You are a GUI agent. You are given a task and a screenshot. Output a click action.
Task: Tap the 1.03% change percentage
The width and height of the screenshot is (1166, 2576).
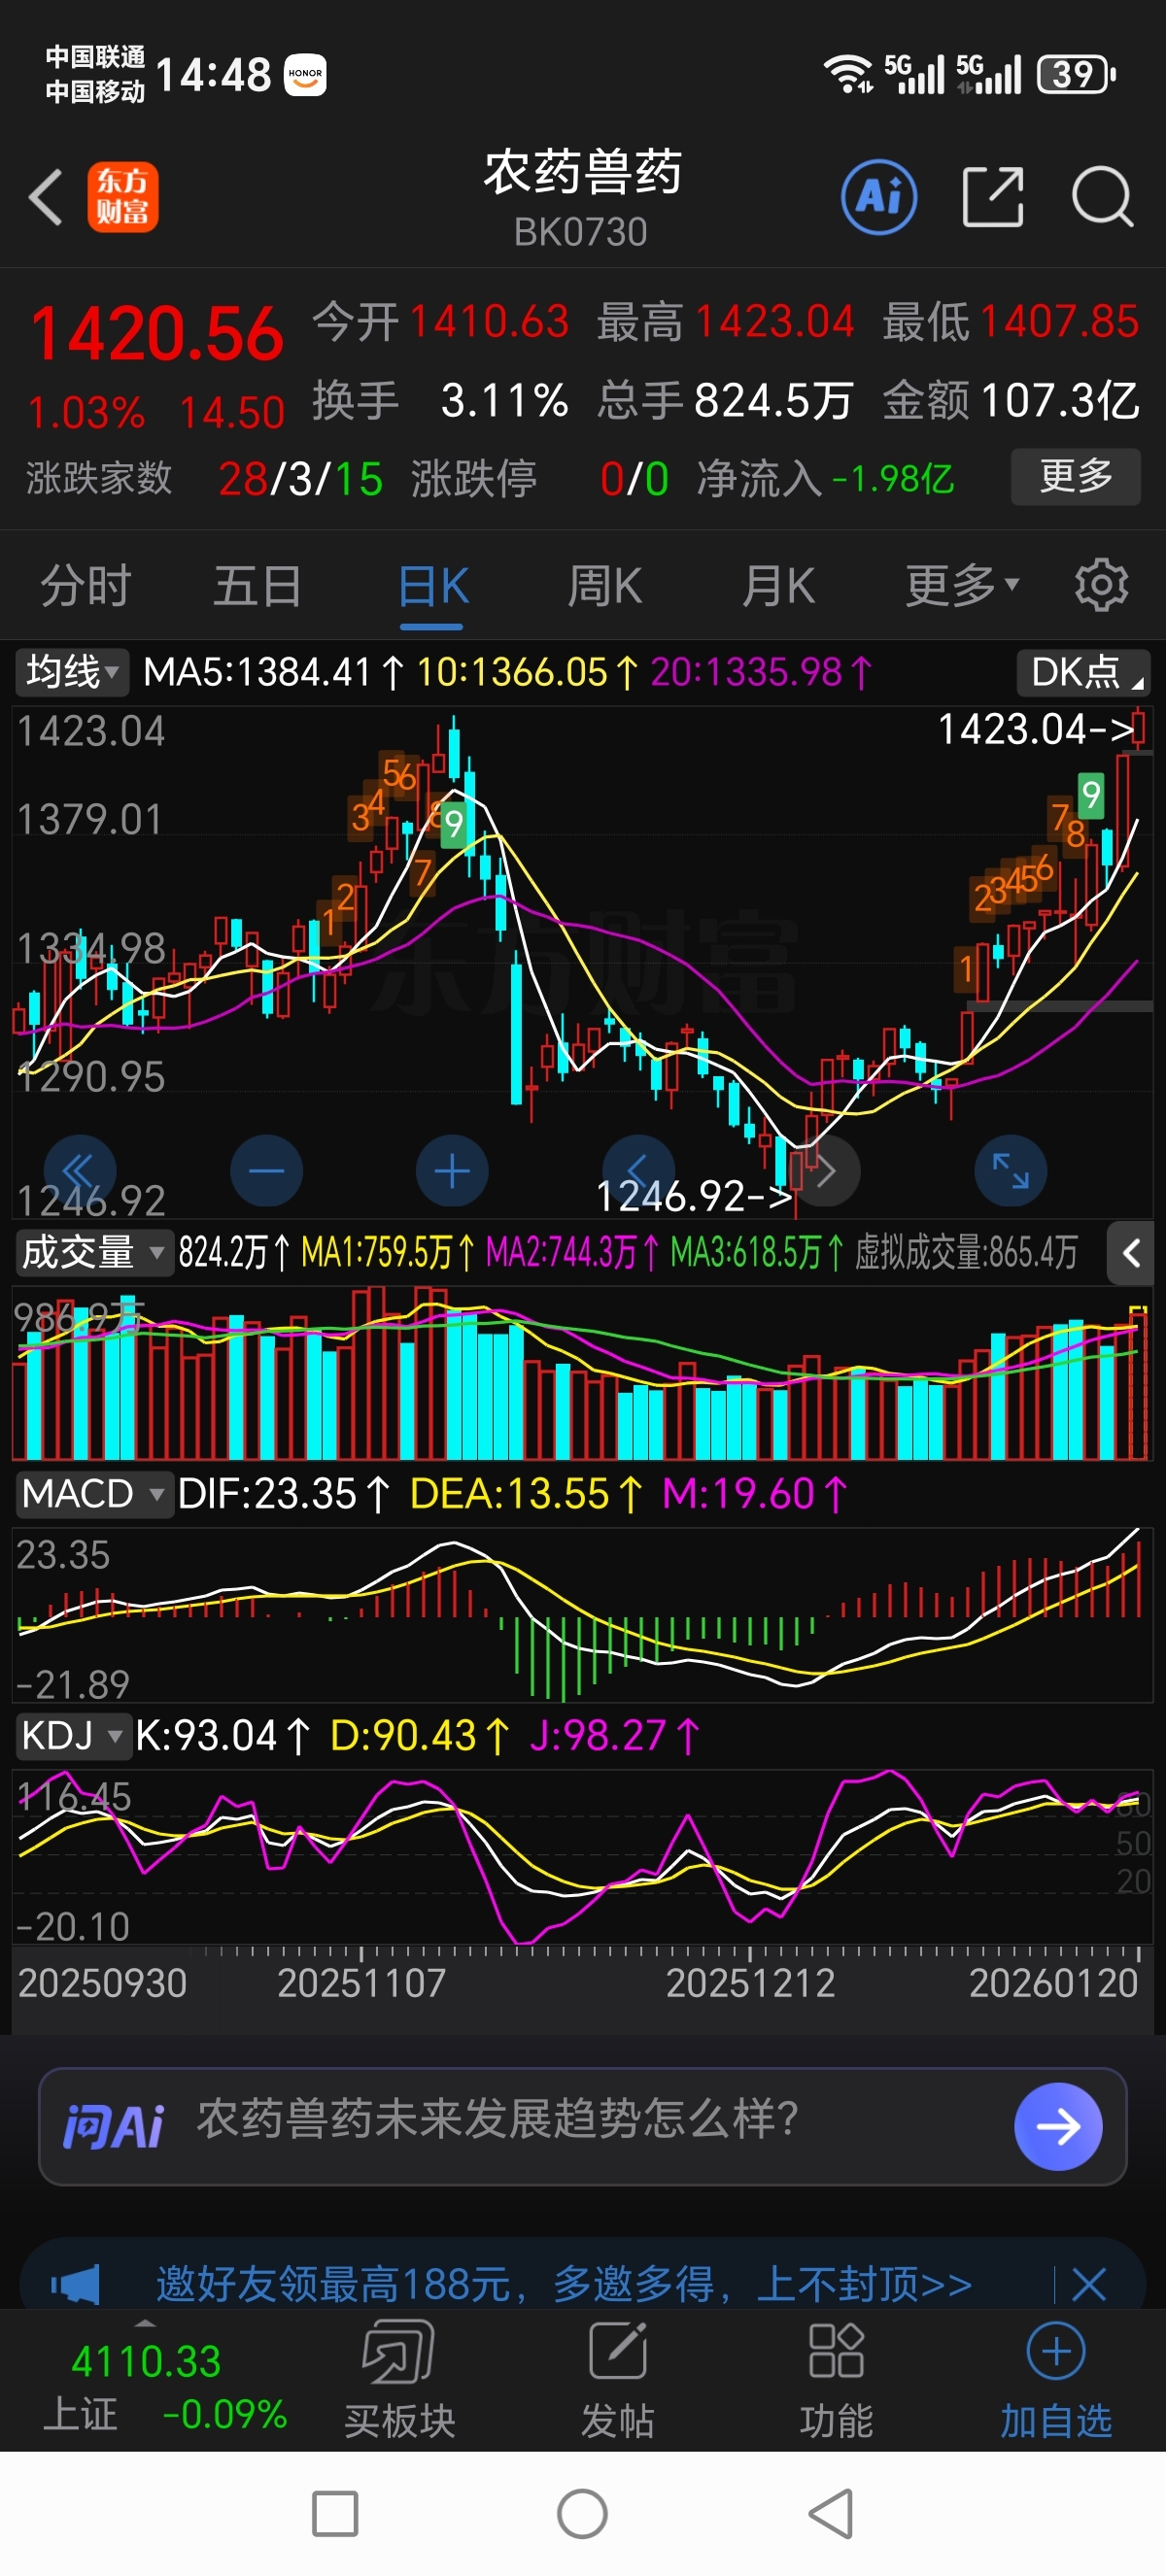tap(86, 413)
